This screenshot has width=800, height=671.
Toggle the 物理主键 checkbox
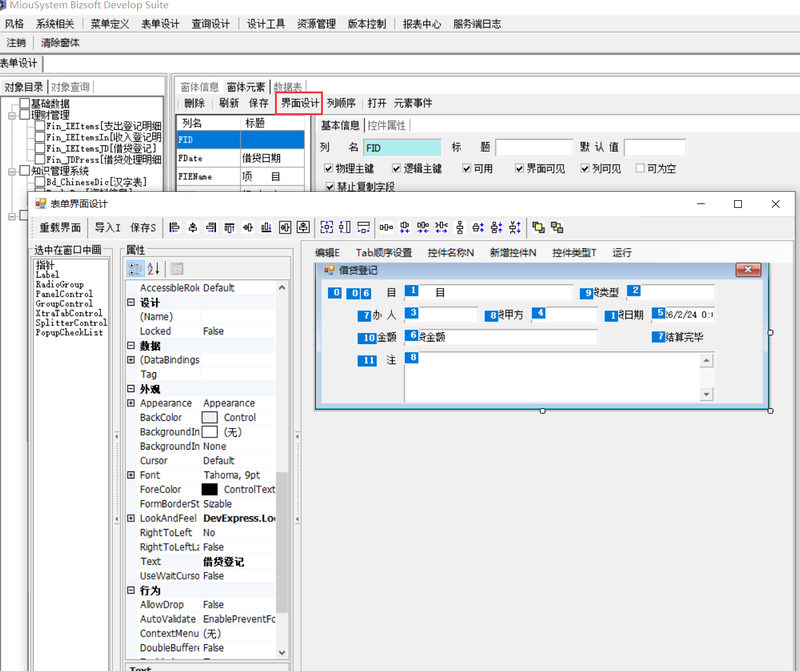coord(329,169)
